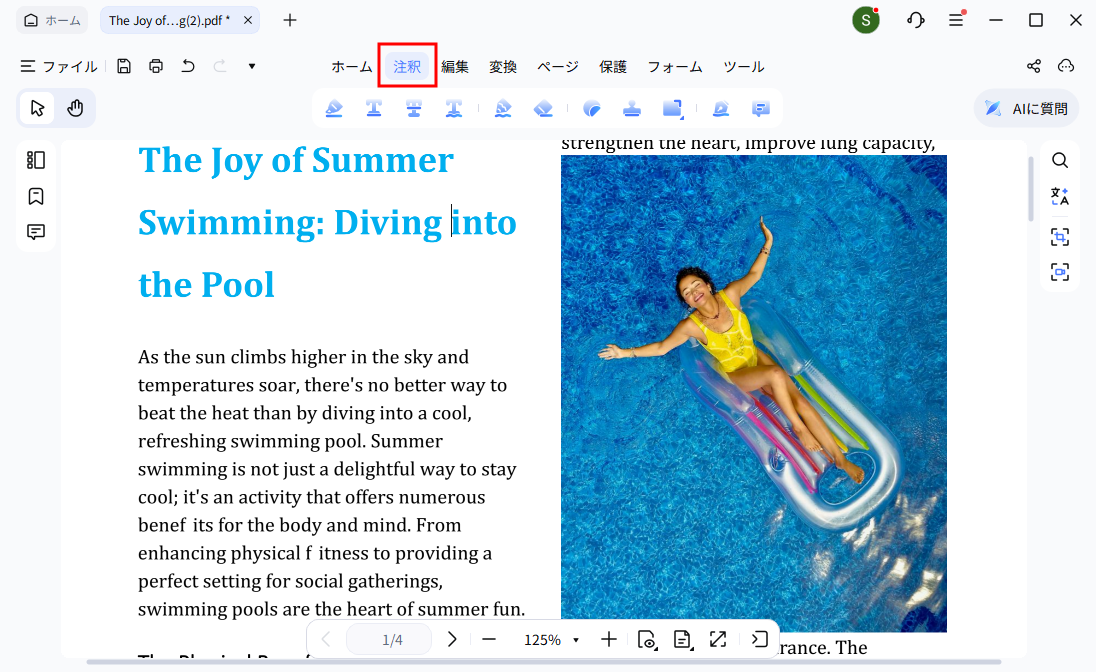Click the vertical scrollbar thumb

(1030, 189)
